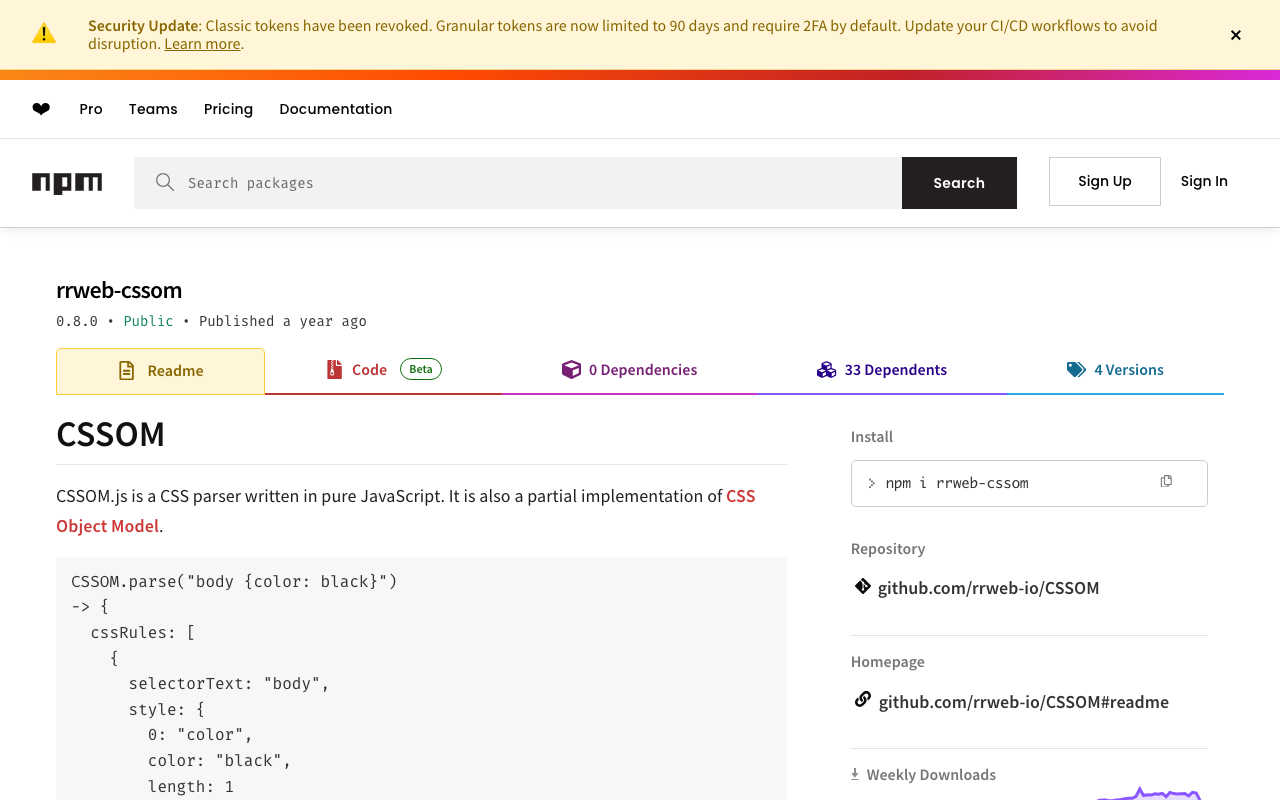Open the Readme tab
The width and height of the screenshot is (1280, 800).
(161, 371)
